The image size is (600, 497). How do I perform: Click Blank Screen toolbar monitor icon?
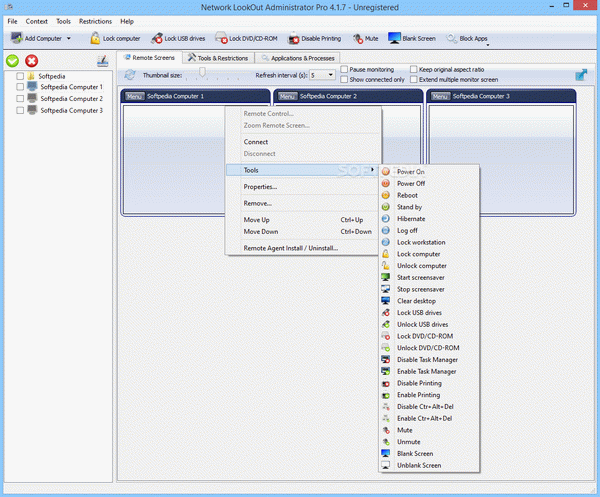pos(394,38)
